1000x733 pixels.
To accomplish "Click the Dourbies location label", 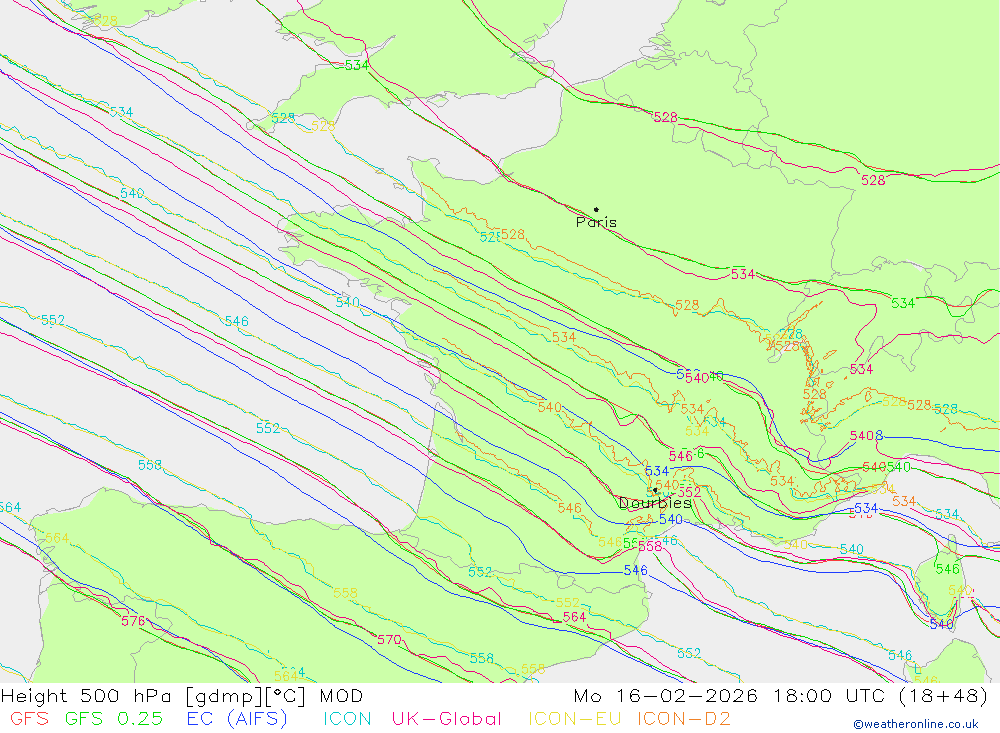I will pyautogui.click(x=655, y=503).
